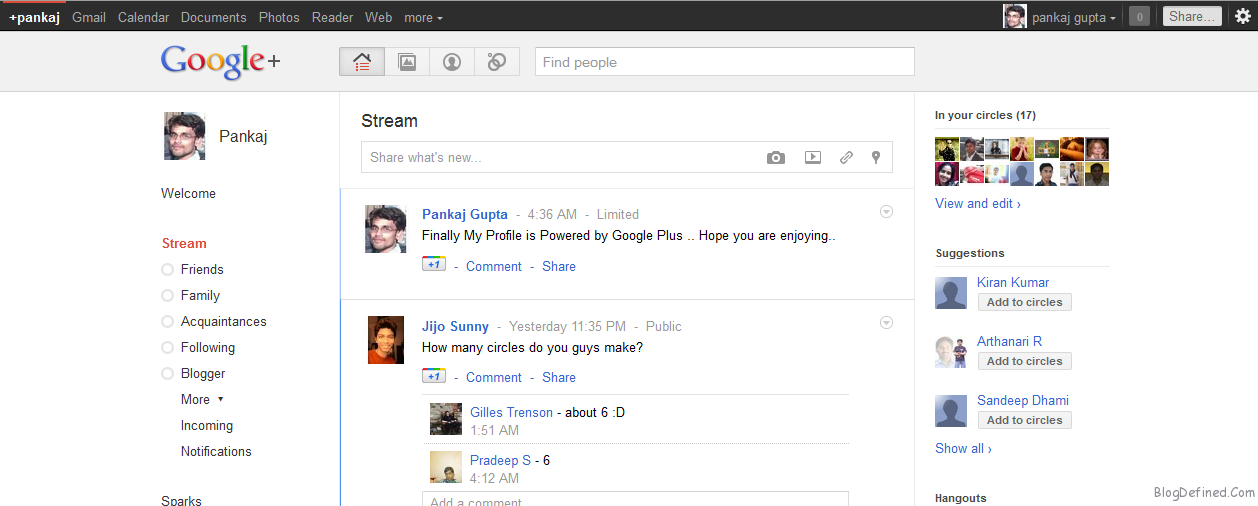Viewport: 1258px width, 506px height.
Task: Add Kiran Kumar to circles
Action: click(1024, 302)
